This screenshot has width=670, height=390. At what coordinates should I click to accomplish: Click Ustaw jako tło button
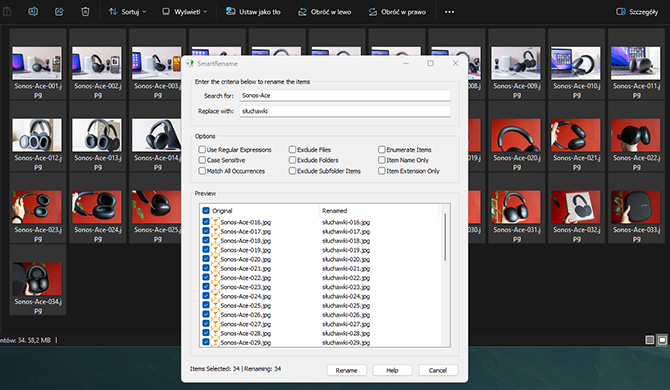pyautogui.click(x=253, y=12)
